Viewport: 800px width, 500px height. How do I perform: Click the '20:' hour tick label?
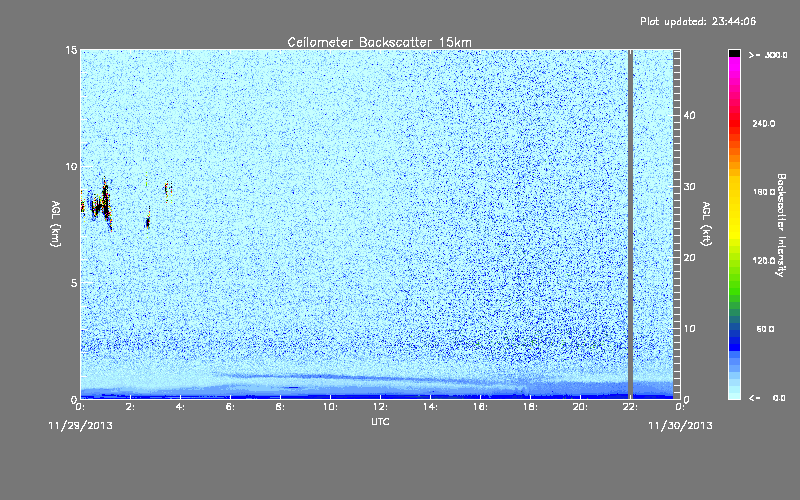click(x=581, y=407)
